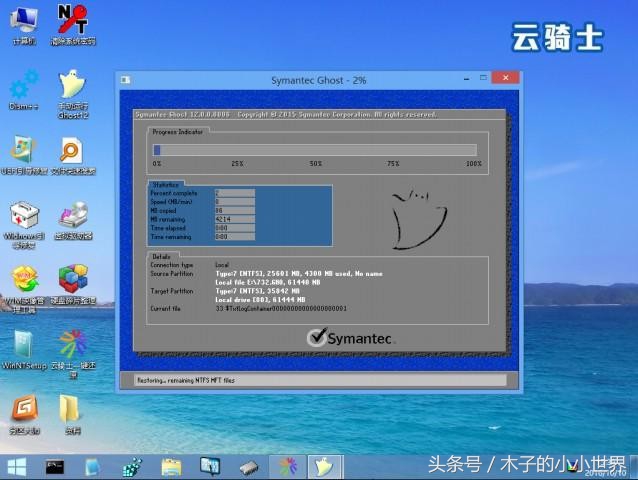Viewport: 638px width, 480px height.
Task: Click 'Restoring... remaining NTFS MFT files' status bar
Action: coord(319,380)
